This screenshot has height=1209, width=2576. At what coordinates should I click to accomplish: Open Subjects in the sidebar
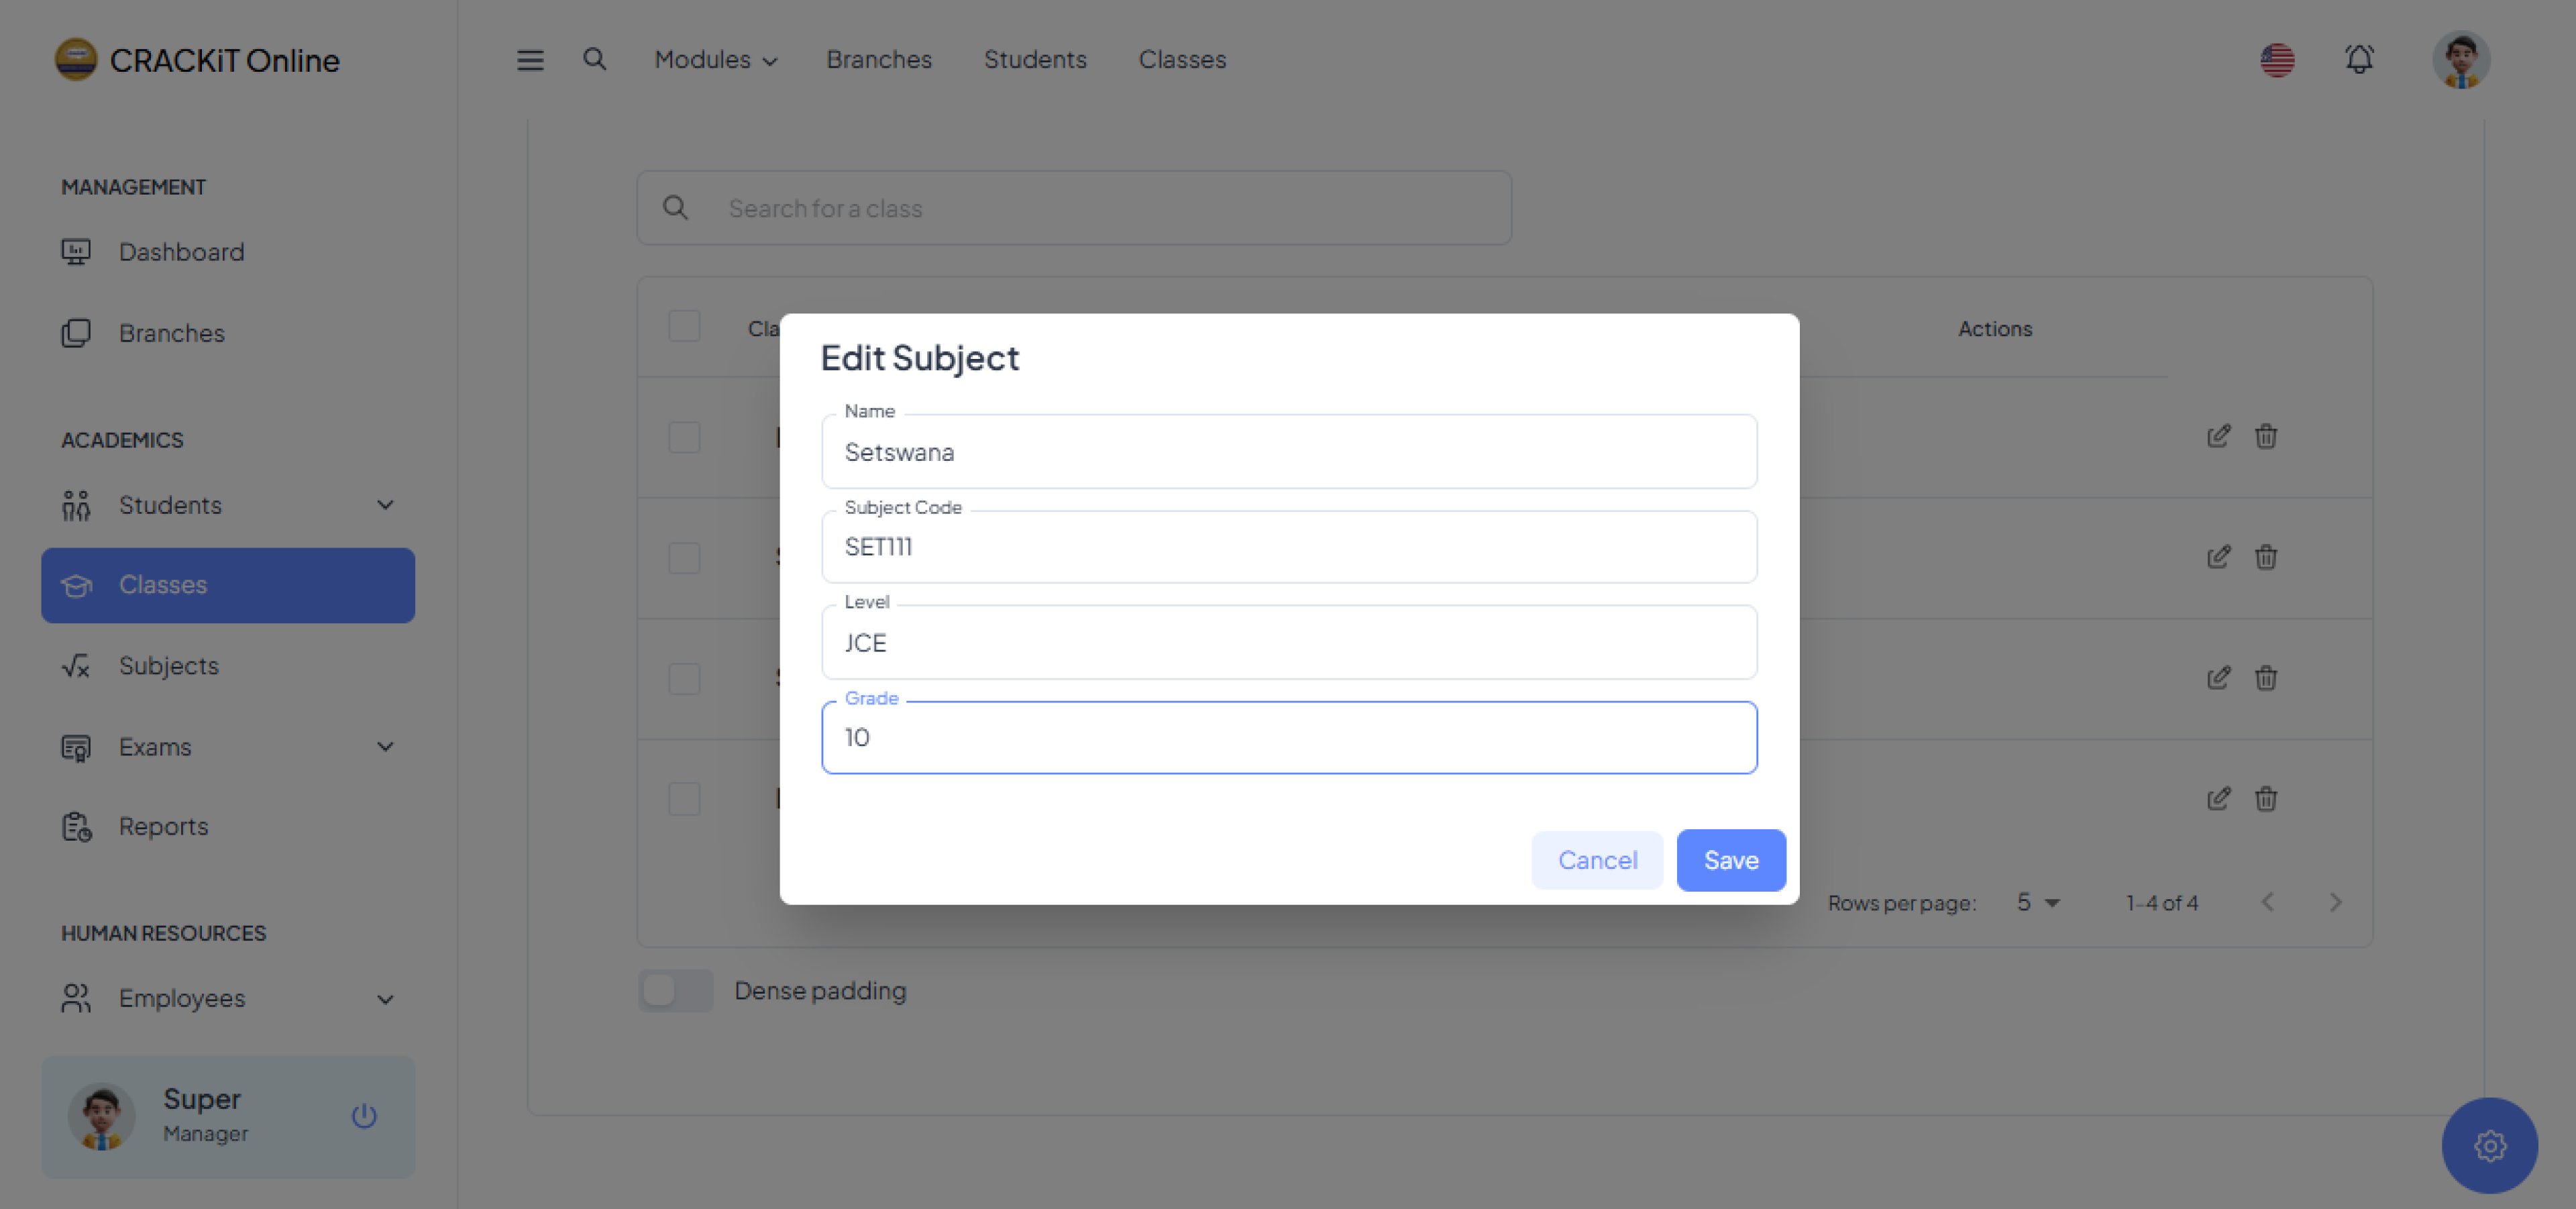click(168, 665)
